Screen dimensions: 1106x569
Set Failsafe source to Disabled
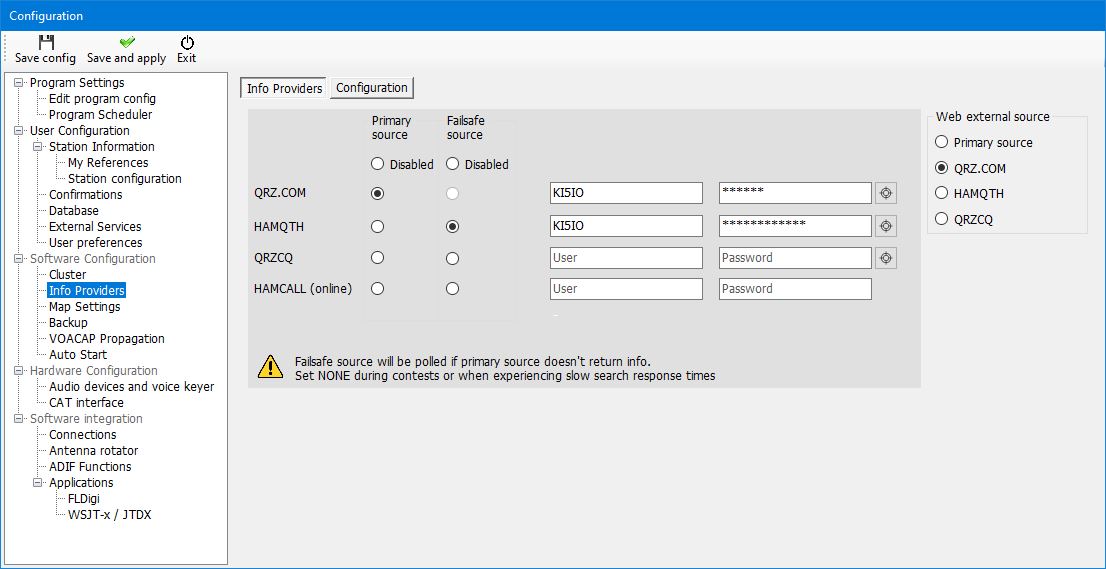pos(453,164)
